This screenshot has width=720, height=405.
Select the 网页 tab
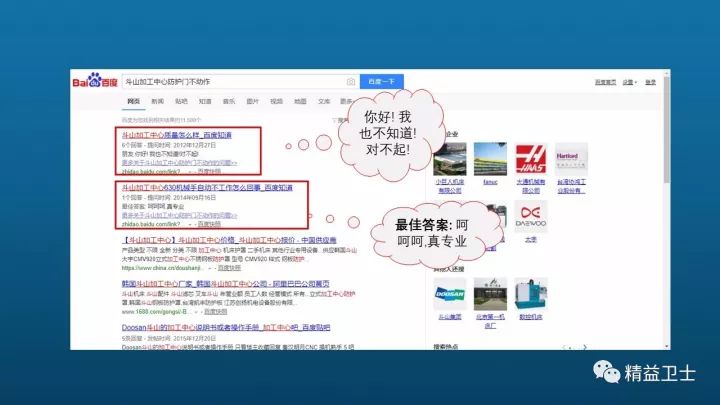pyautogui.click(x=134, y=101)
